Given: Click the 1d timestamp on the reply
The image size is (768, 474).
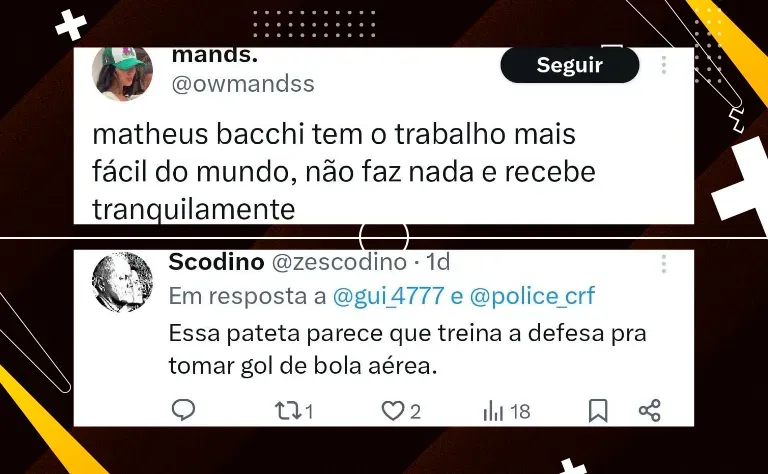Looking at the screenshot, I should pos(437,262).
